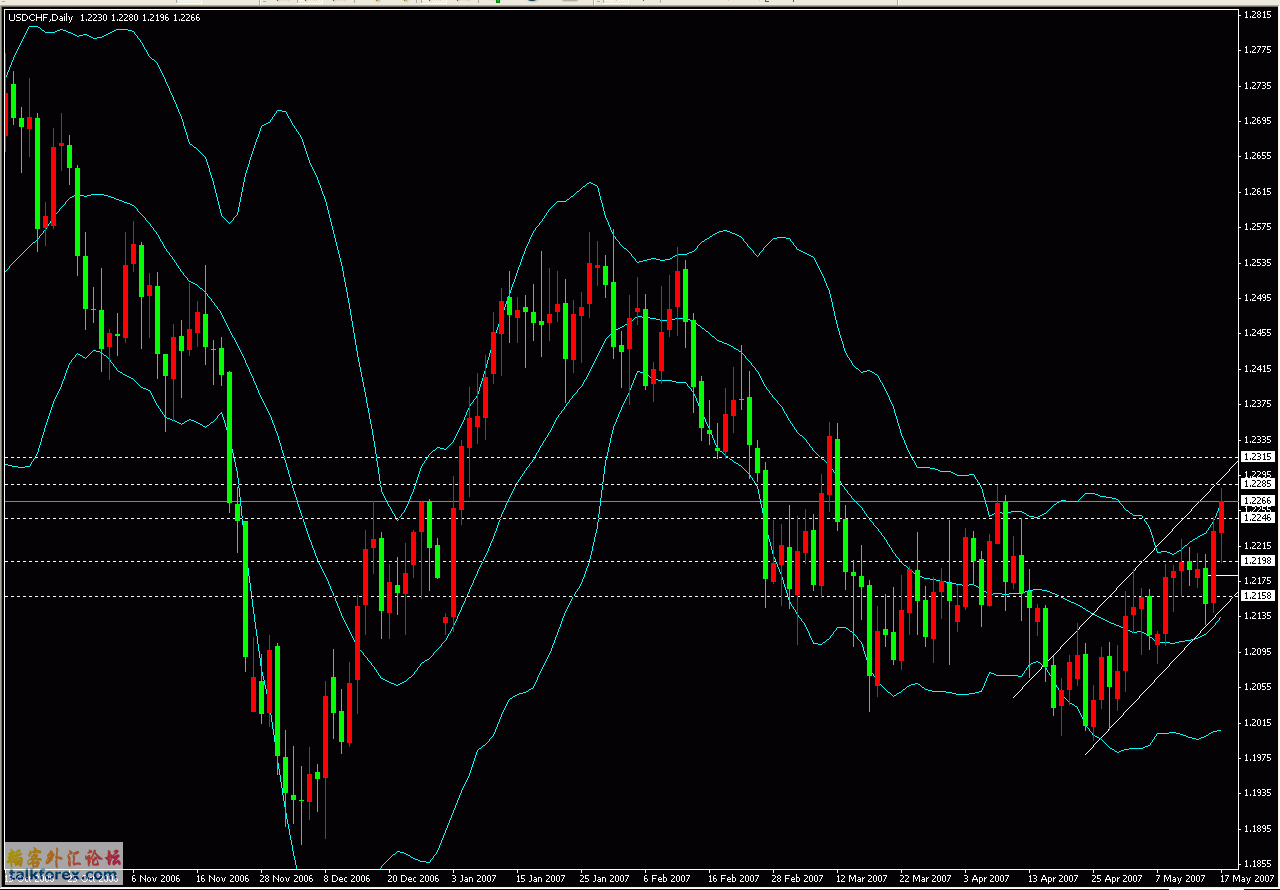Click the 1.2375 price scale value
Image resolution: width=1280 pixels, height=890 pixels.
pyautogui.click(x=1256, y=404)
